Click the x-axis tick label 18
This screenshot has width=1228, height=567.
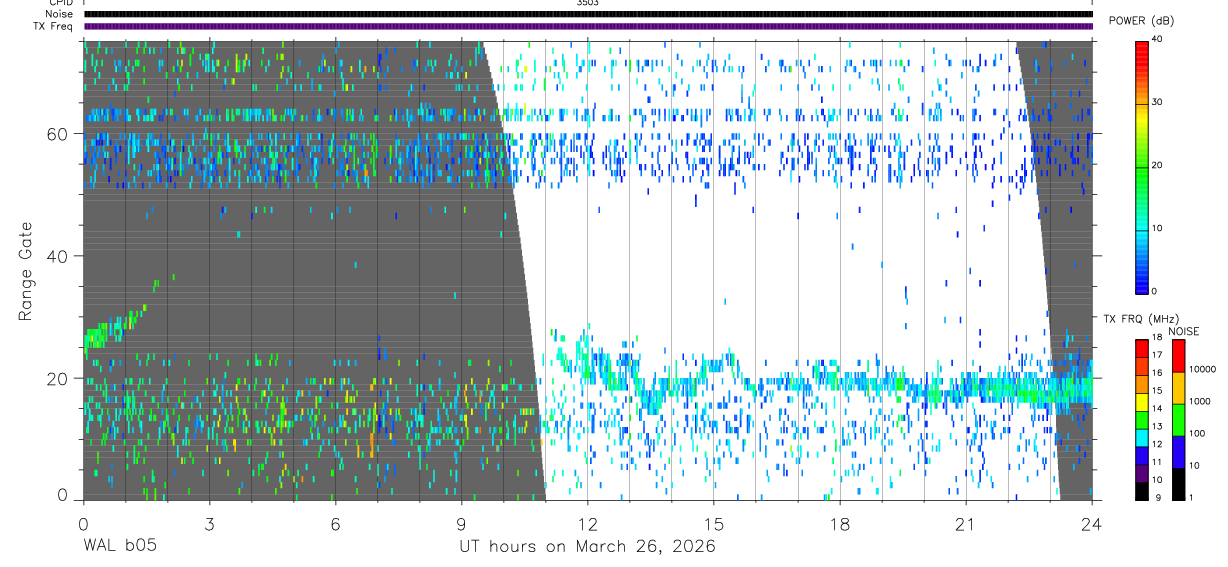point(840,523)
